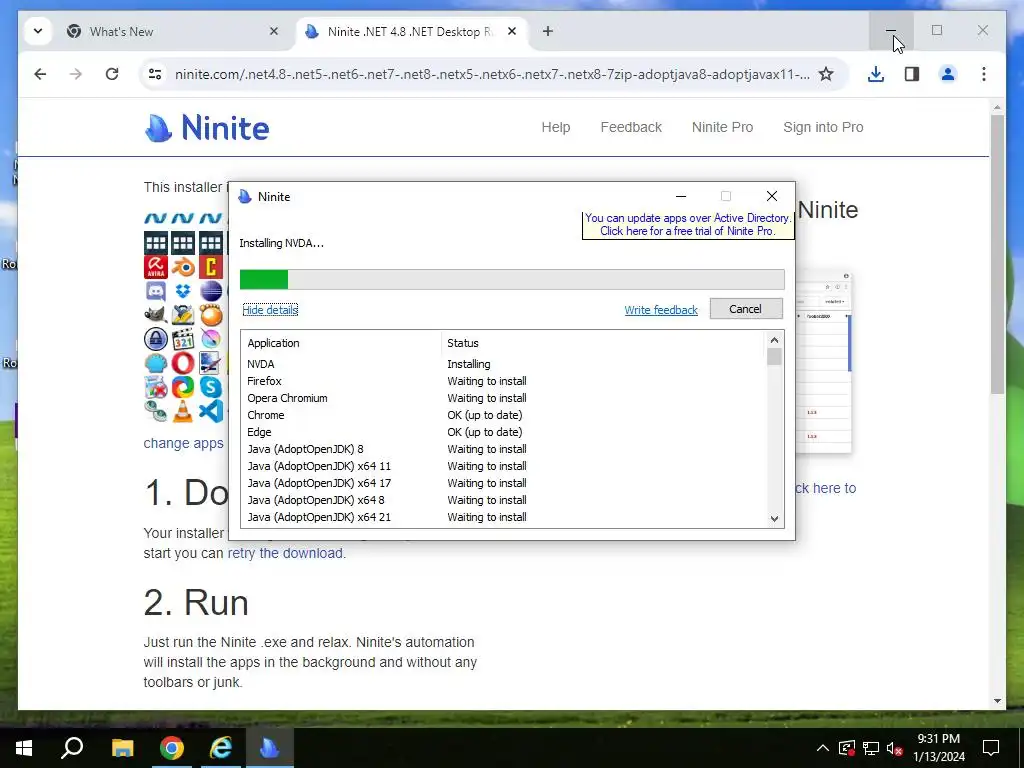Reload the Ninite page
Image resolution: width=1024 pixels, height=768 pixels.
pyautogui.click(x=112, y=74)
